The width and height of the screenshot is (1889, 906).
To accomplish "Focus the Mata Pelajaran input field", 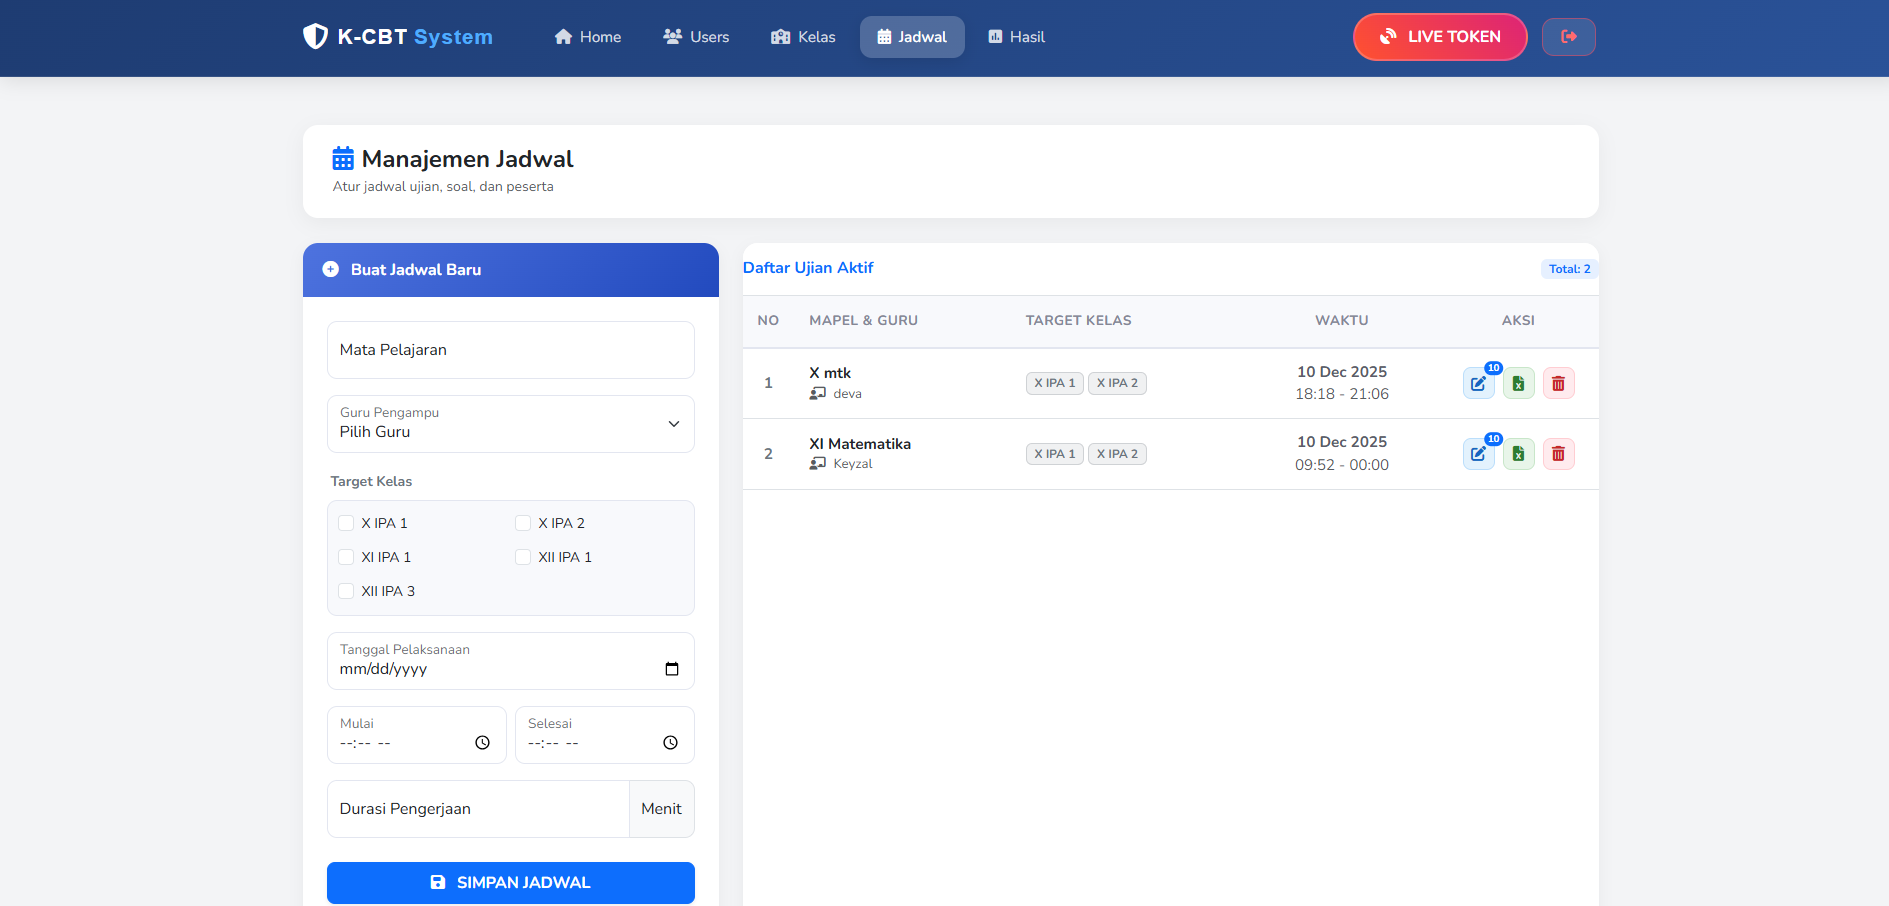I will coord(510,350).
